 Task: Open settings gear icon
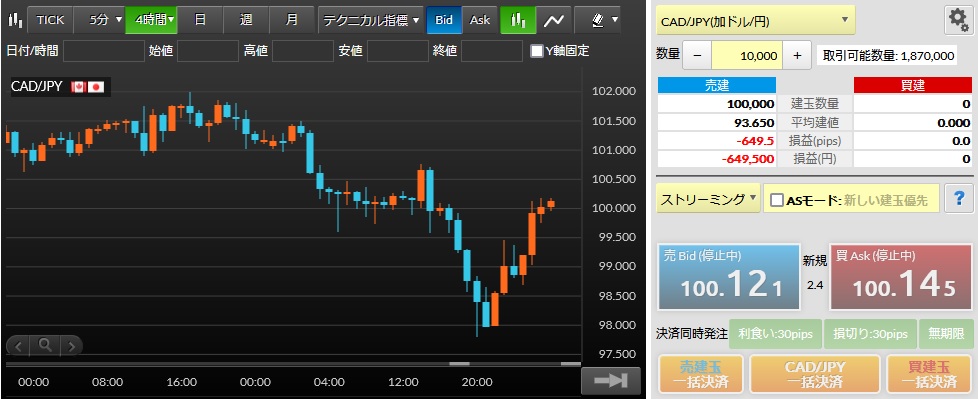point(958,21)
